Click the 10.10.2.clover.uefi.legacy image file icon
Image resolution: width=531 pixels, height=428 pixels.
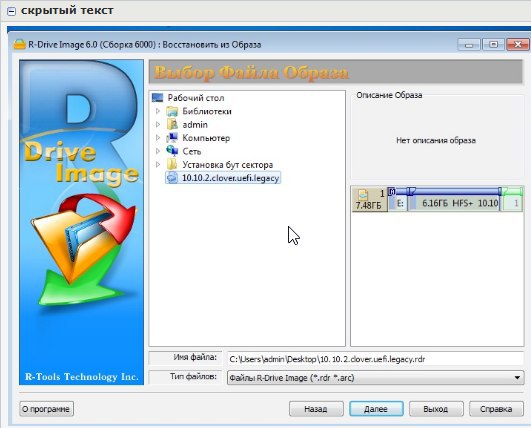(172, 178)
